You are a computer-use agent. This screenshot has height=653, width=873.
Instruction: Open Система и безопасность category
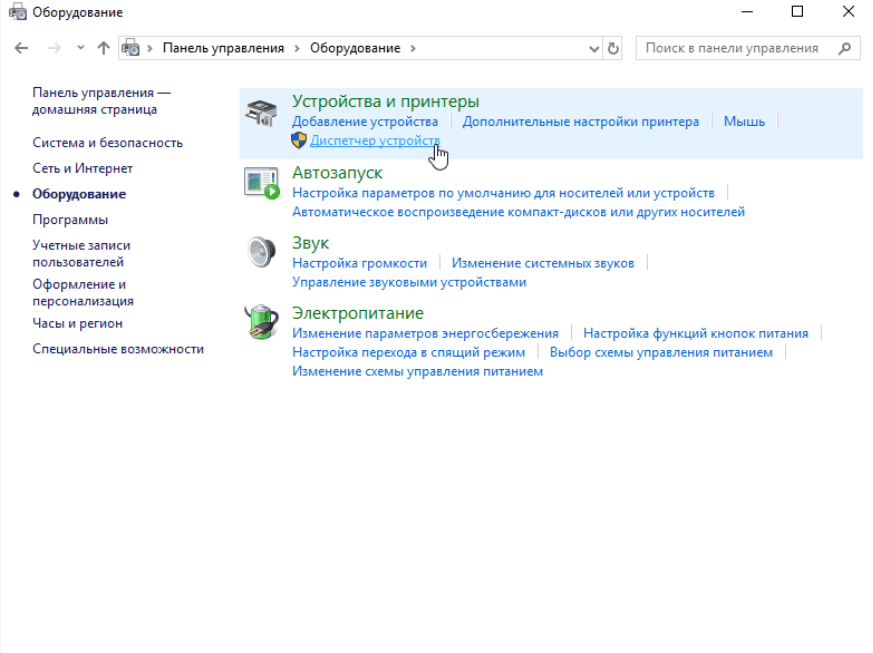tap(107, 143)
